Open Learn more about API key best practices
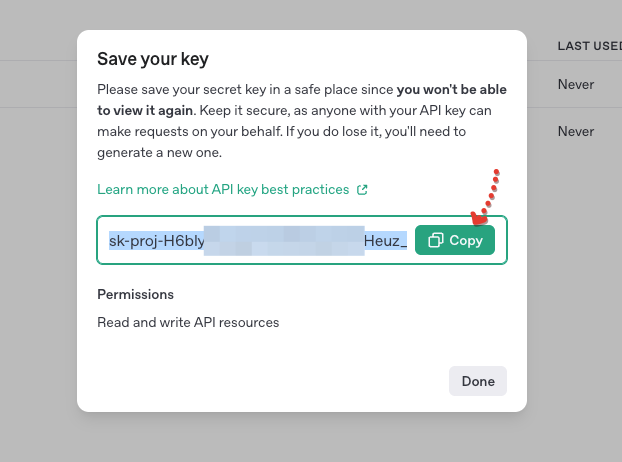 (x=223, y=190)
